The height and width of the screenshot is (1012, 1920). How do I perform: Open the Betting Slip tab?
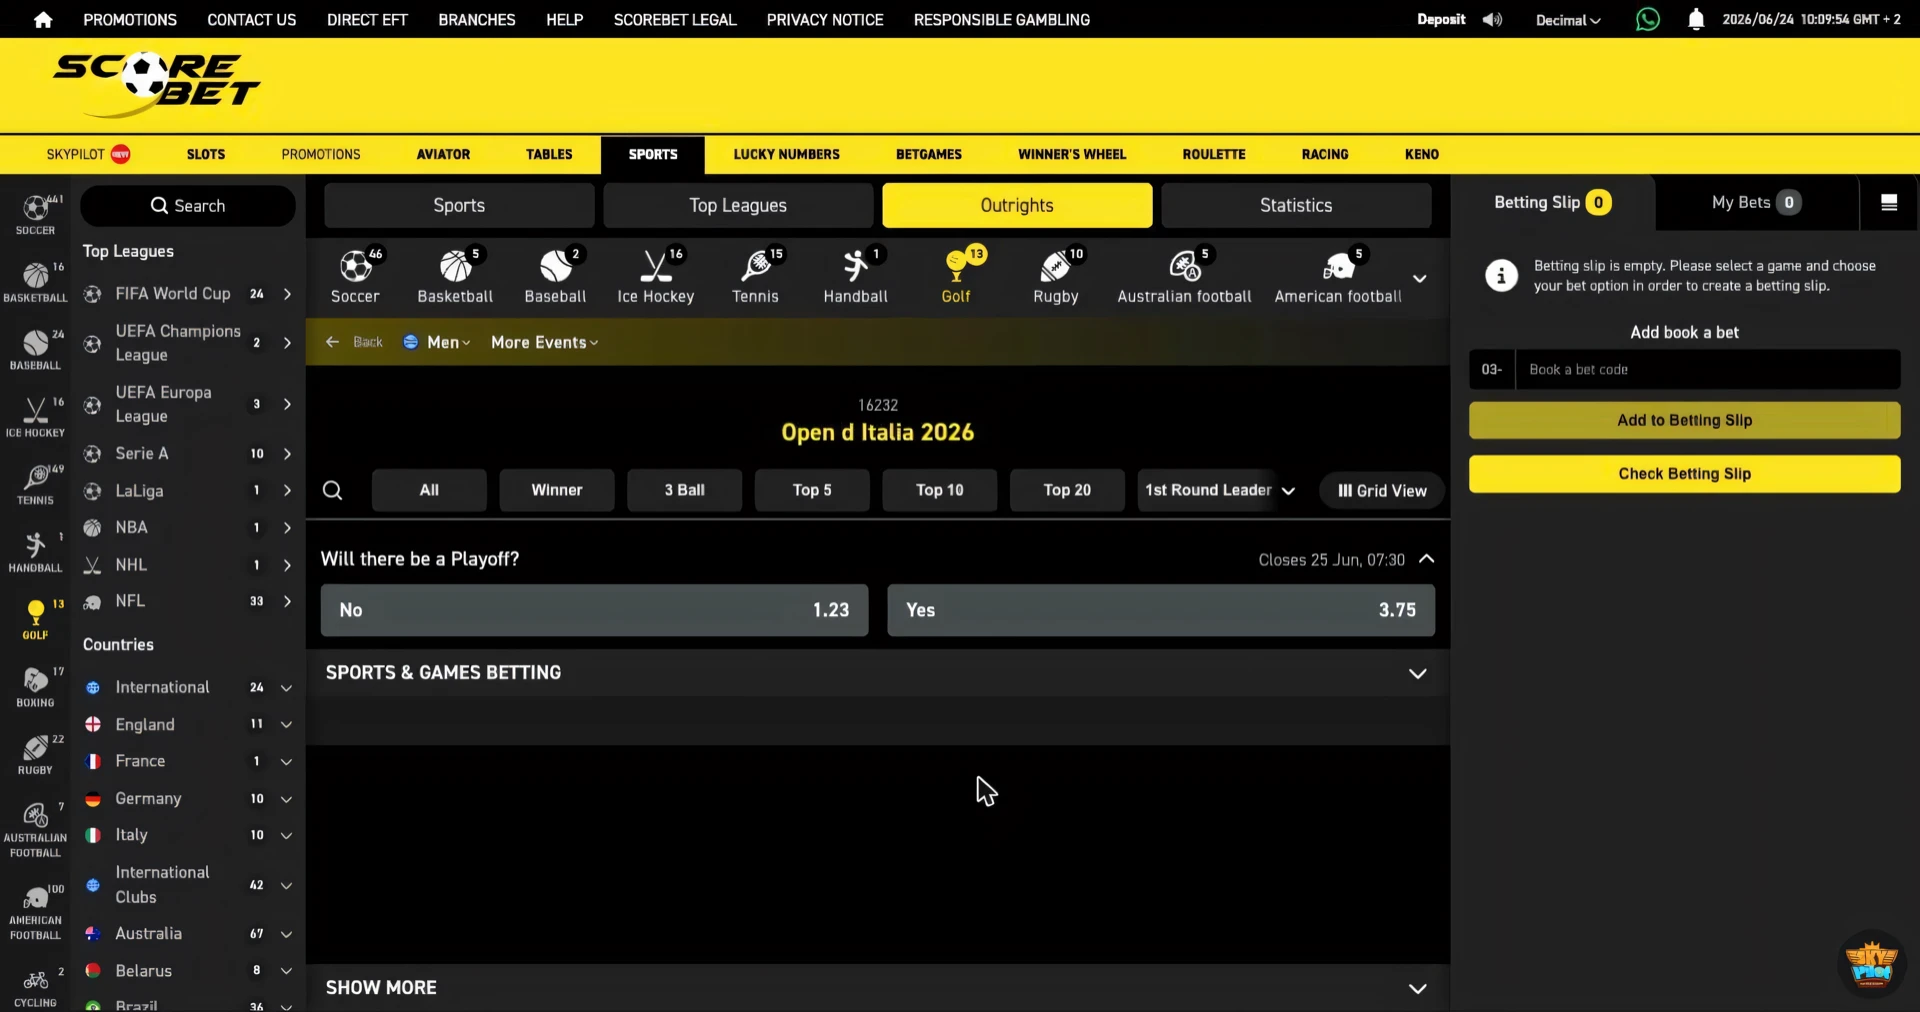tap(1552, 203)
